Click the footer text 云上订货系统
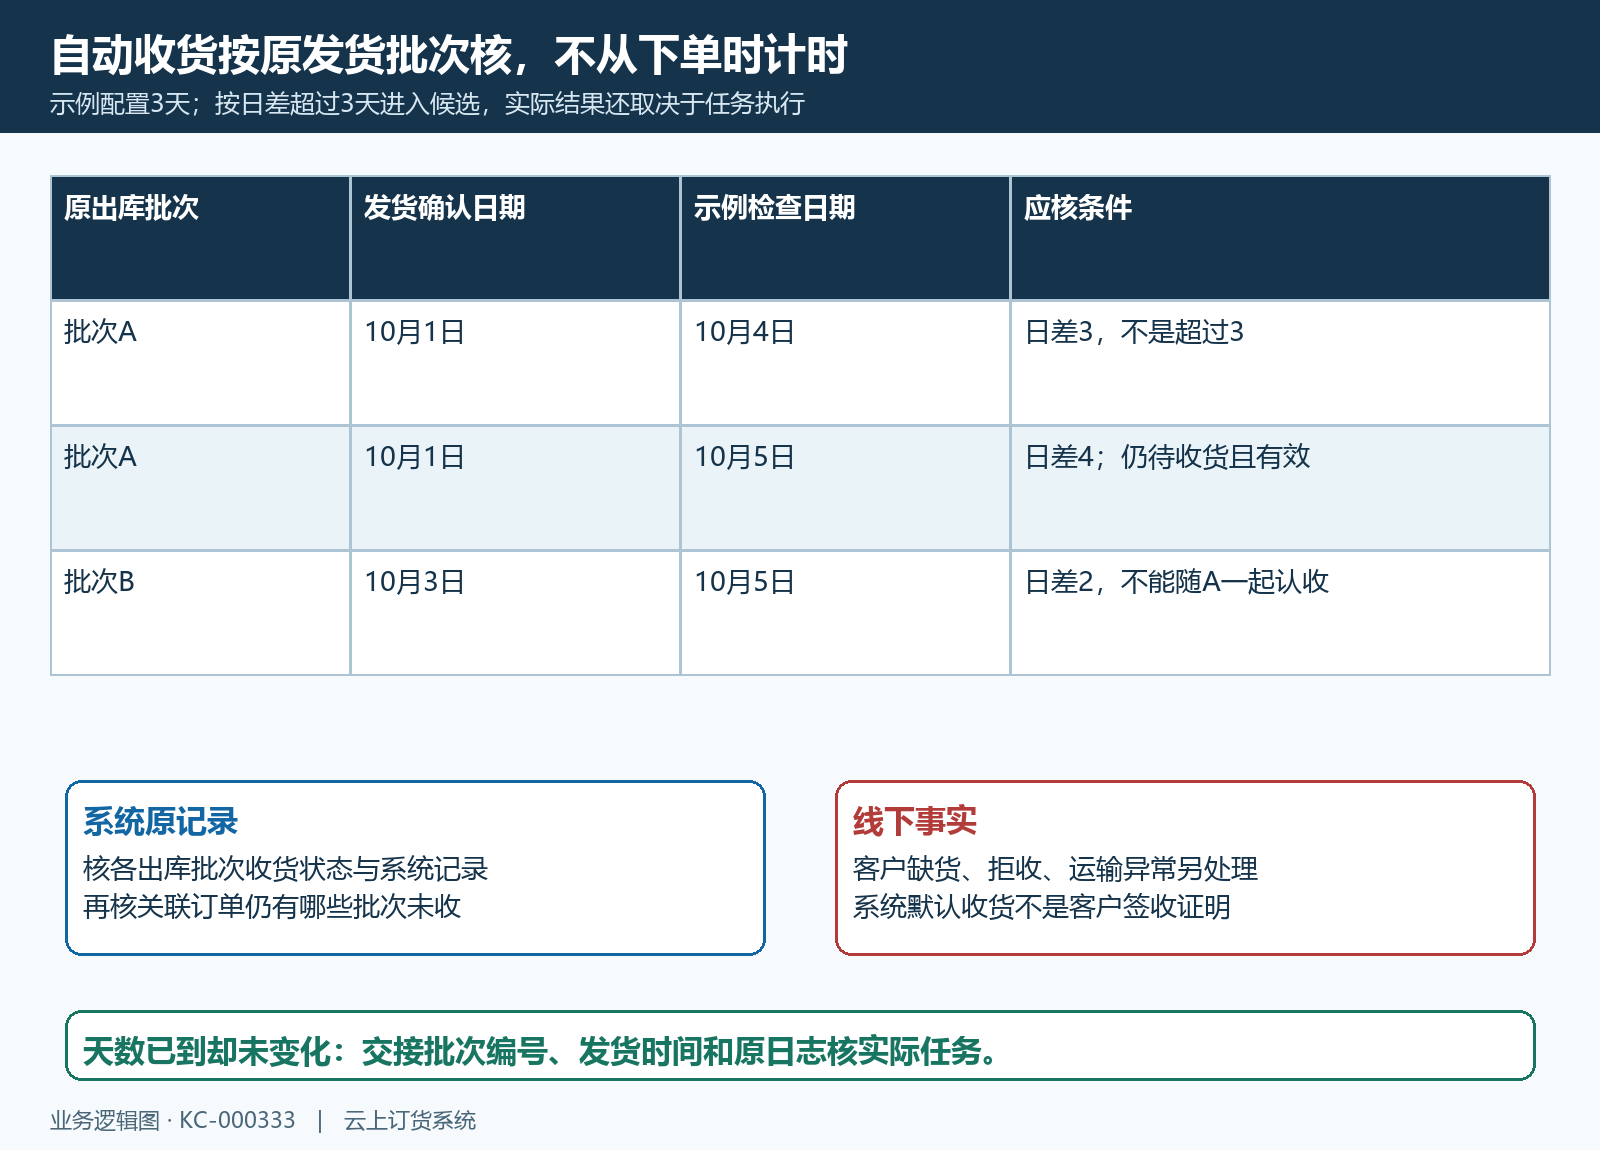1600x1150 pixels. [x=410, y=1121]
